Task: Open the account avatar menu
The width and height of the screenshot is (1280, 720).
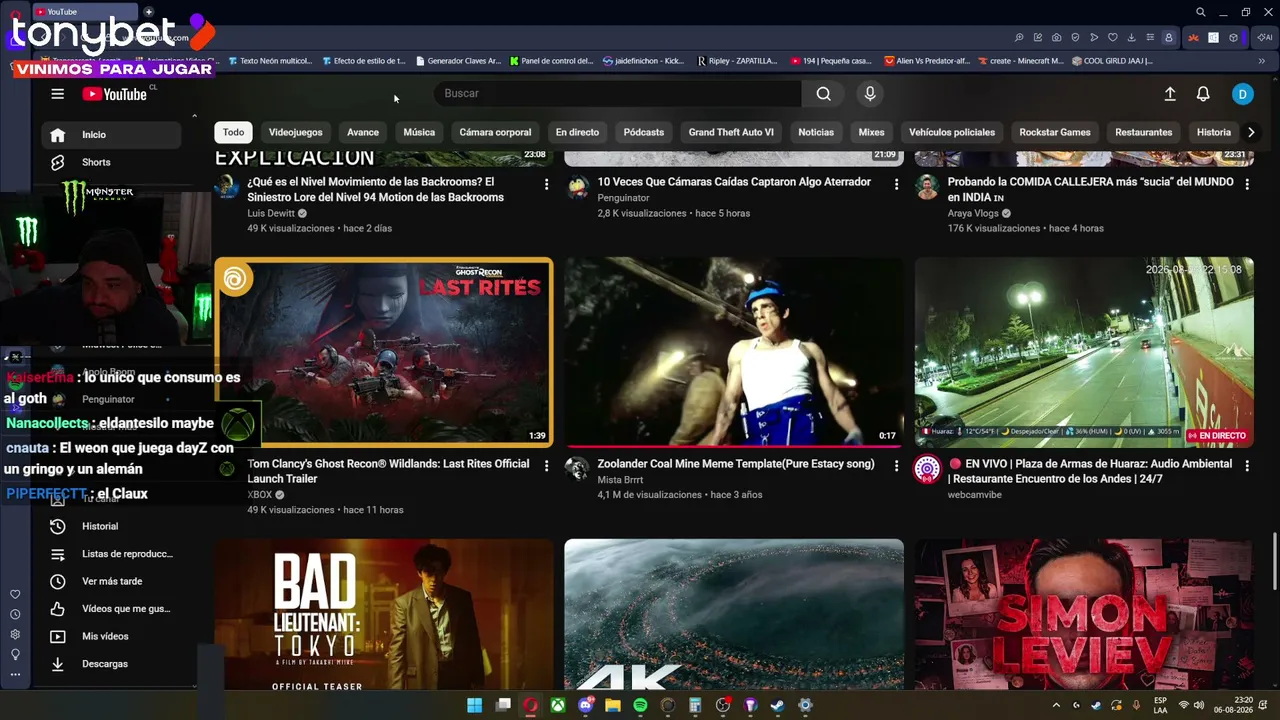Action: 1242,94
